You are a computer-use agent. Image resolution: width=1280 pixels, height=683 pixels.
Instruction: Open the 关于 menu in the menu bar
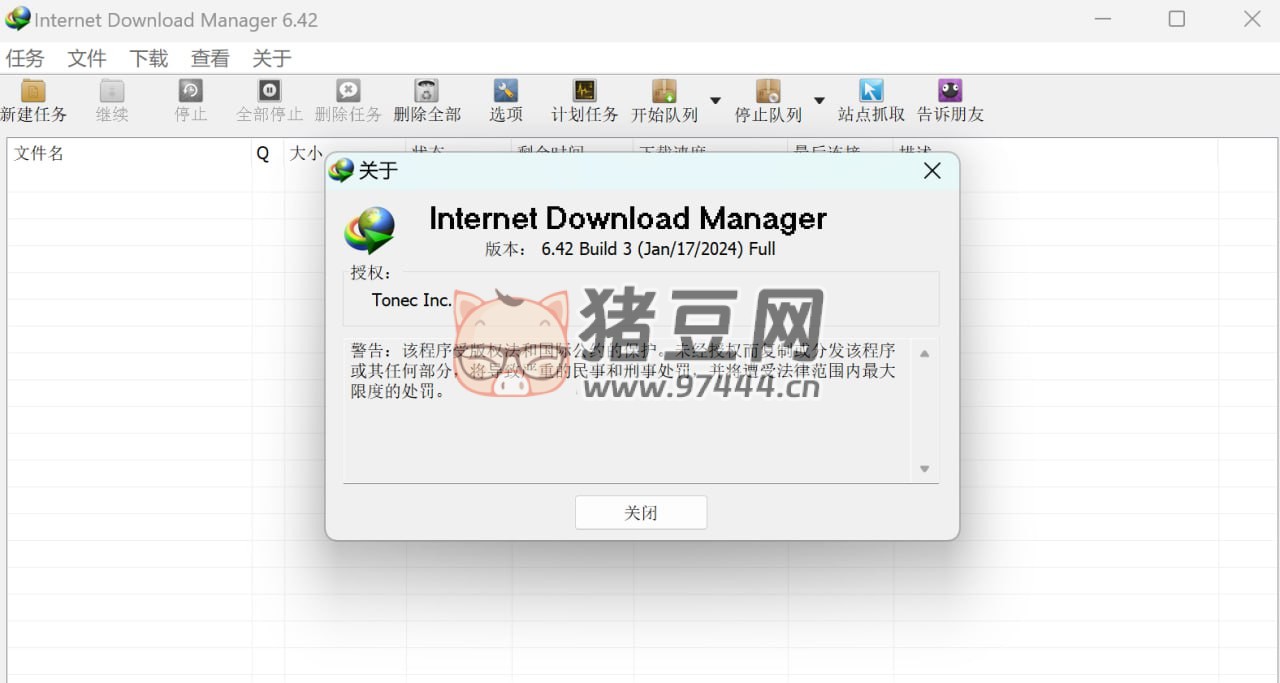(x=271, y=59)
